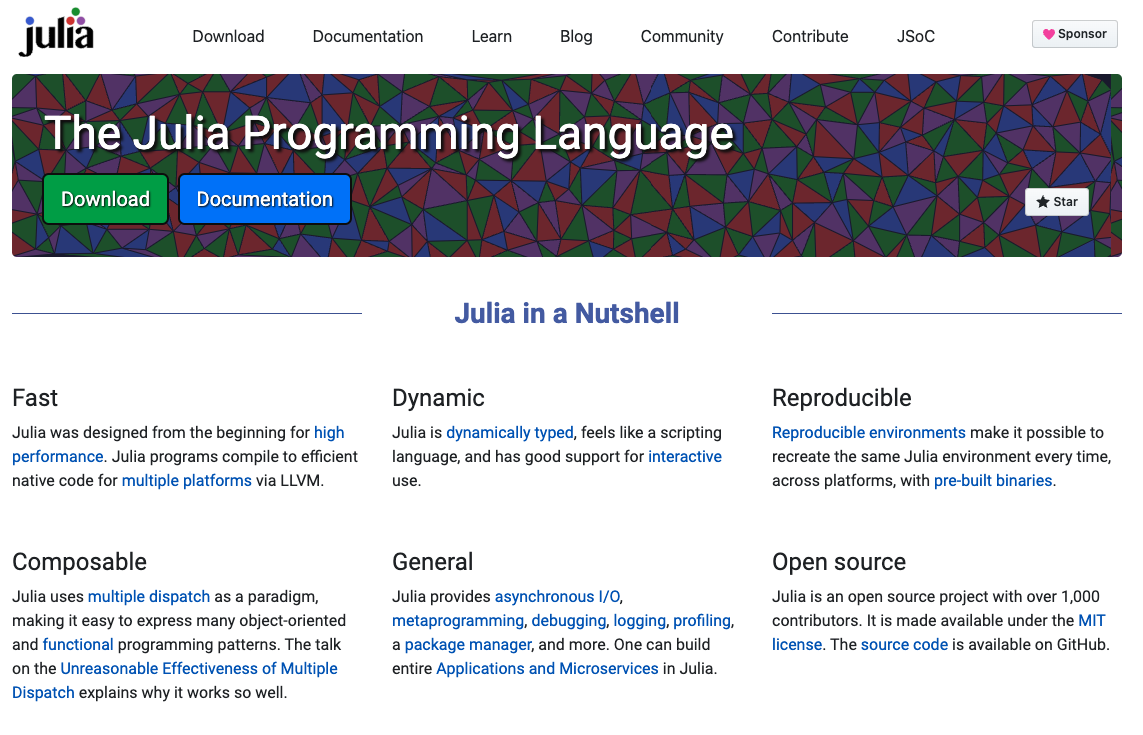Open the Download menu item
Image resolution: width=1143 pixels, height=735 pixels.
pyautogui.click(x=228, y=36)
